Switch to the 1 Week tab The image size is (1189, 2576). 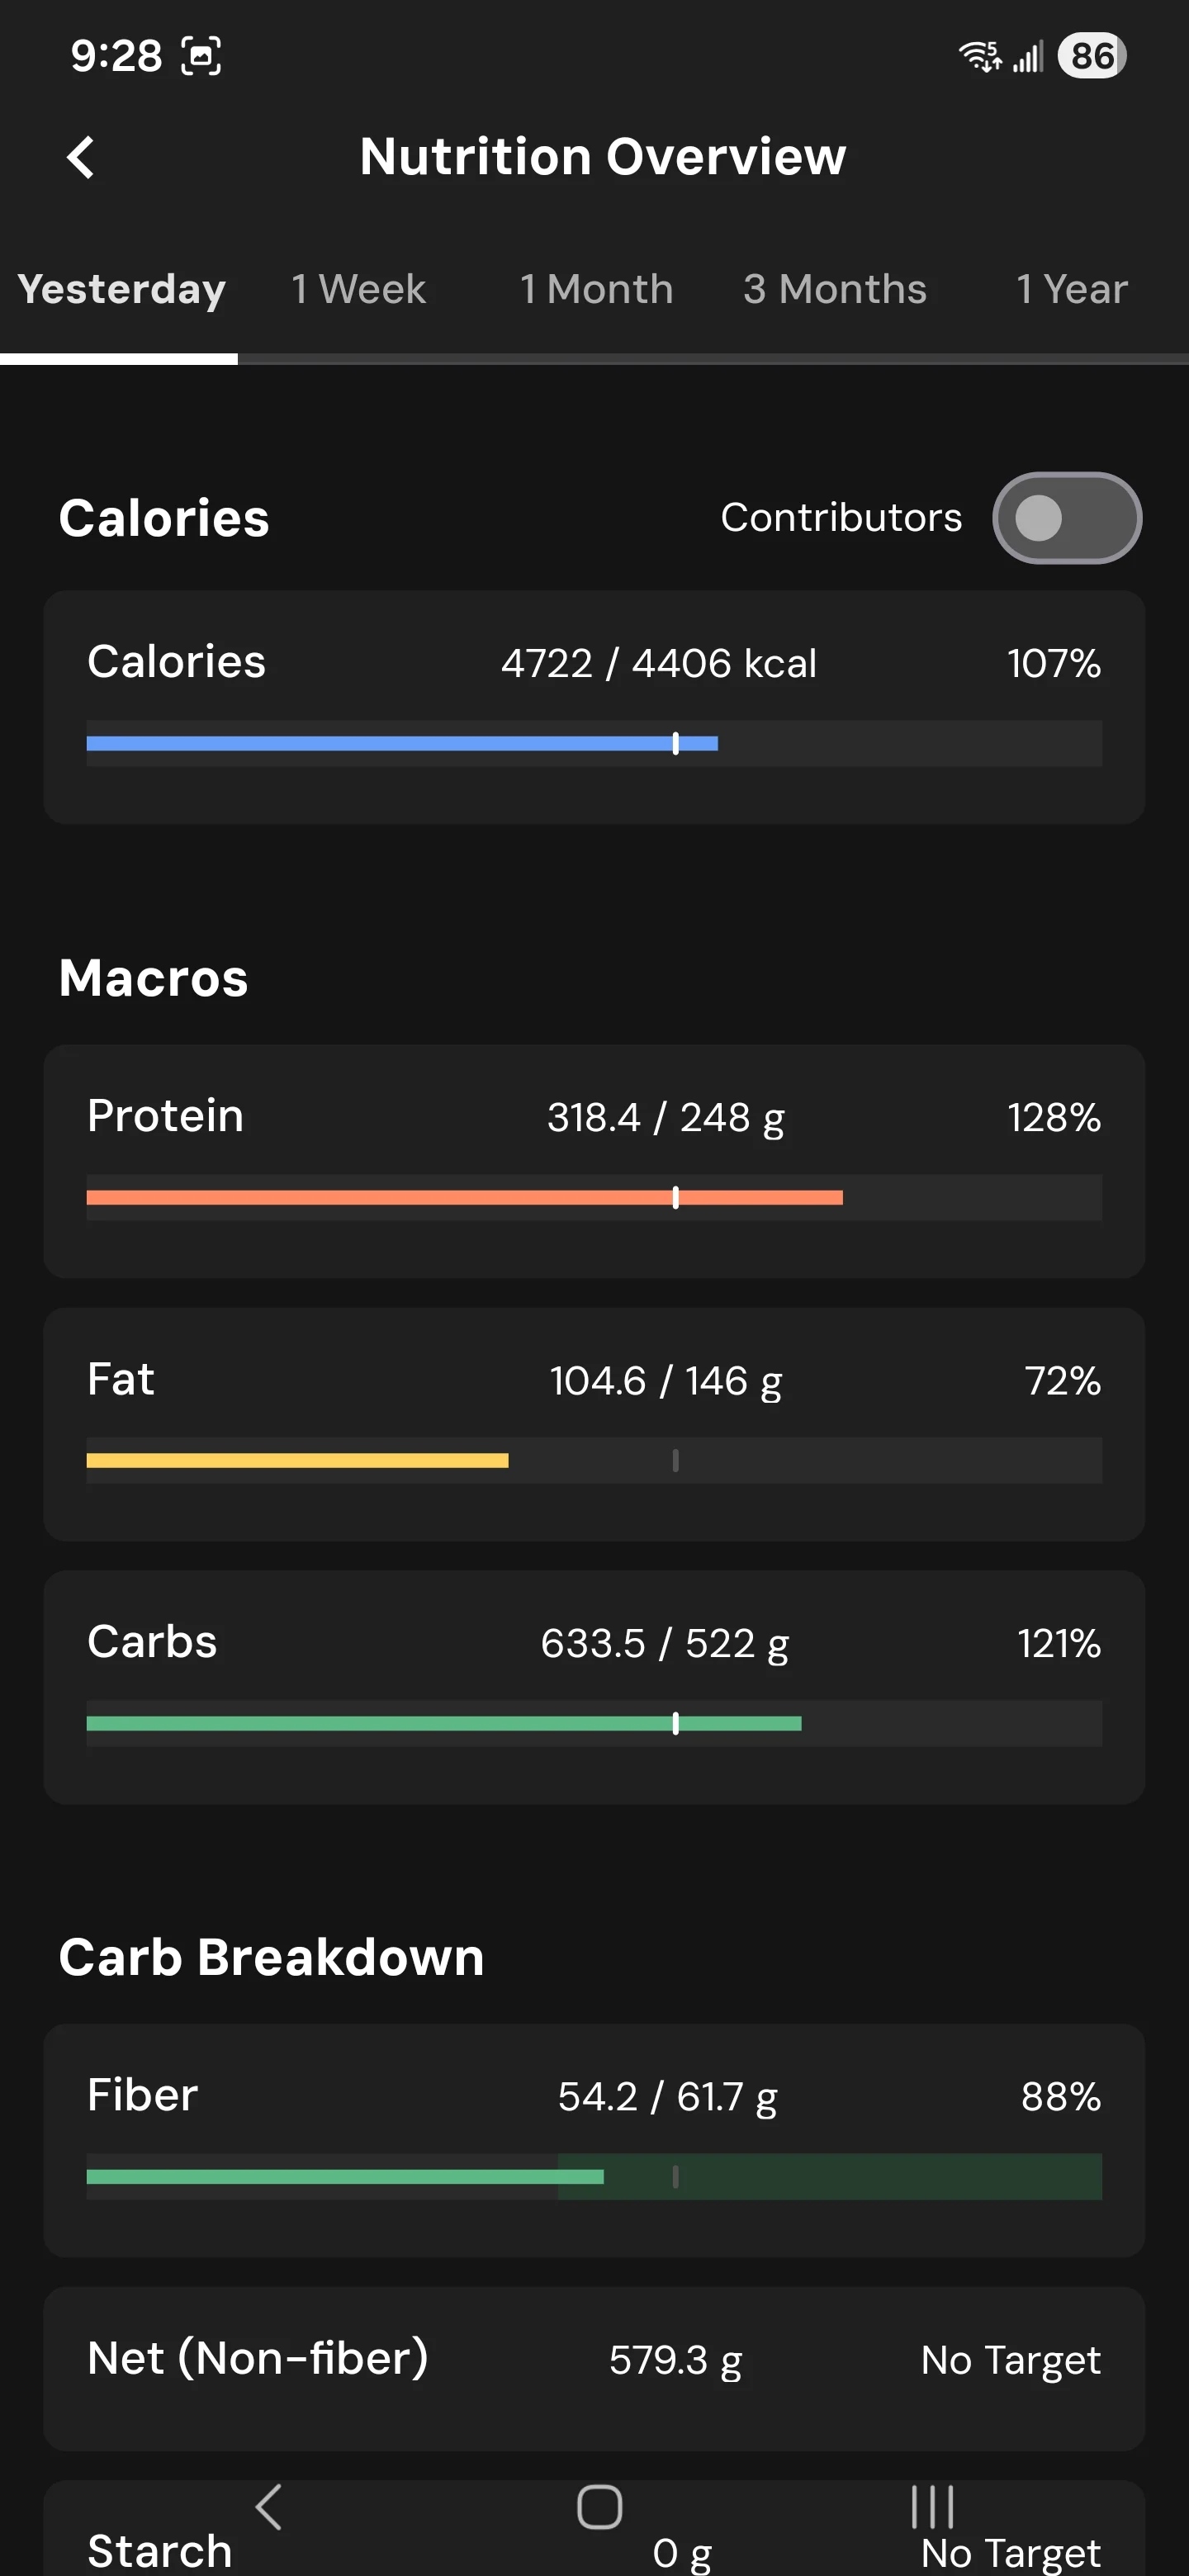tap(358, 289)
